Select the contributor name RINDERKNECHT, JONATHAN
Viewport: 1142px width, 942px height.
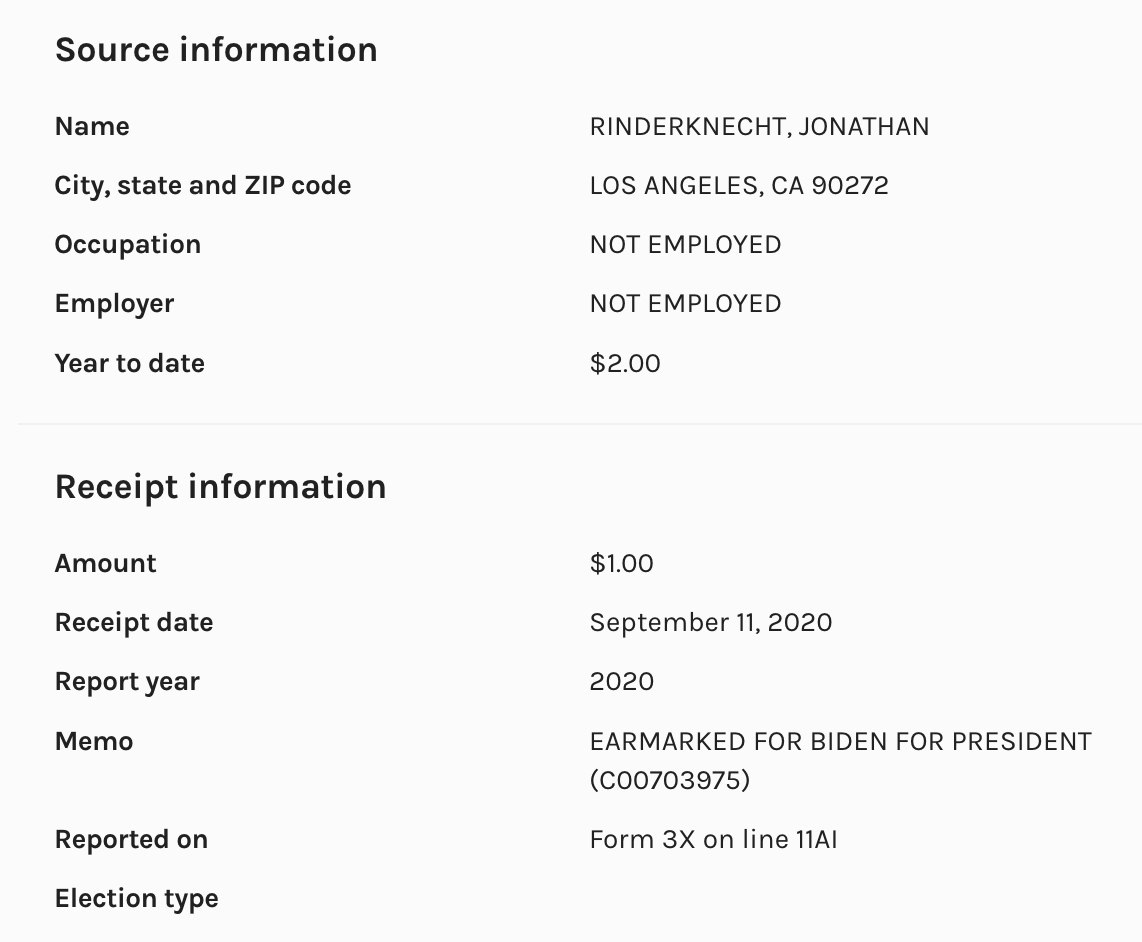point(759,127)
